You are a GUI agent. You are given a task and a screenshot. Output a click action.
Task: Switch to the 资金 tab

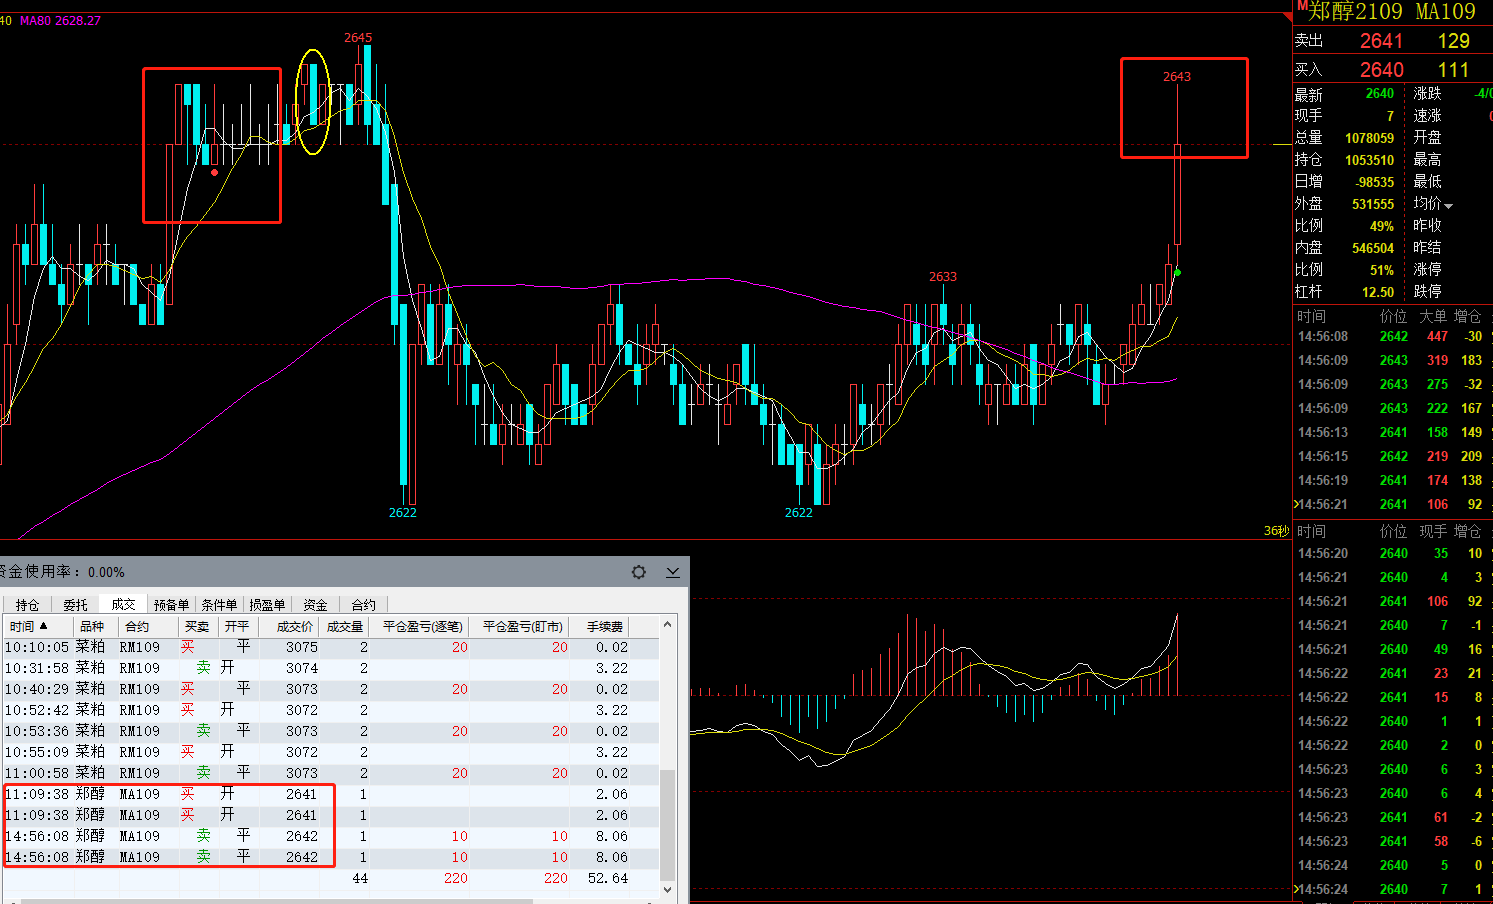coord(315,604)
